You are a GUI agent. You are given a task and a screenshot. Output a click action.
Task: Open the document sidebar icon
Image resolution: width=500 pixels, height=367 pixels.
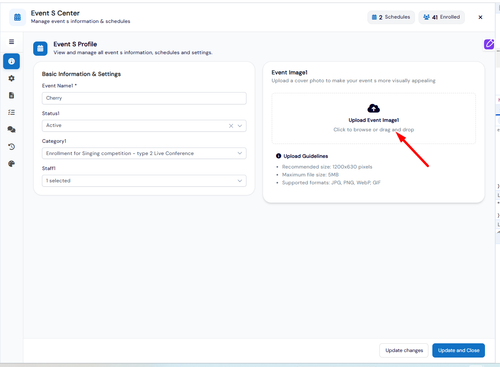[x=11, y=95]
